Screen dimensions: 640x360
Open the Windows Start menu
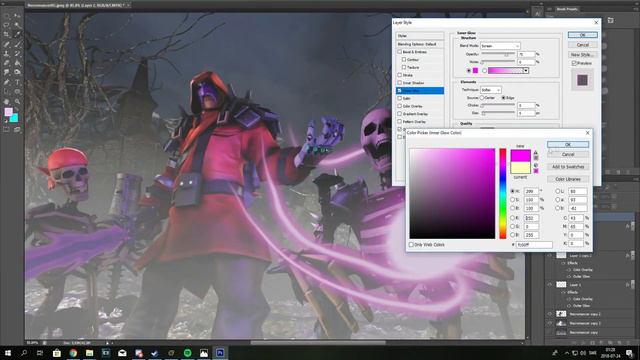pyautogui.click(x=7, y=353)
